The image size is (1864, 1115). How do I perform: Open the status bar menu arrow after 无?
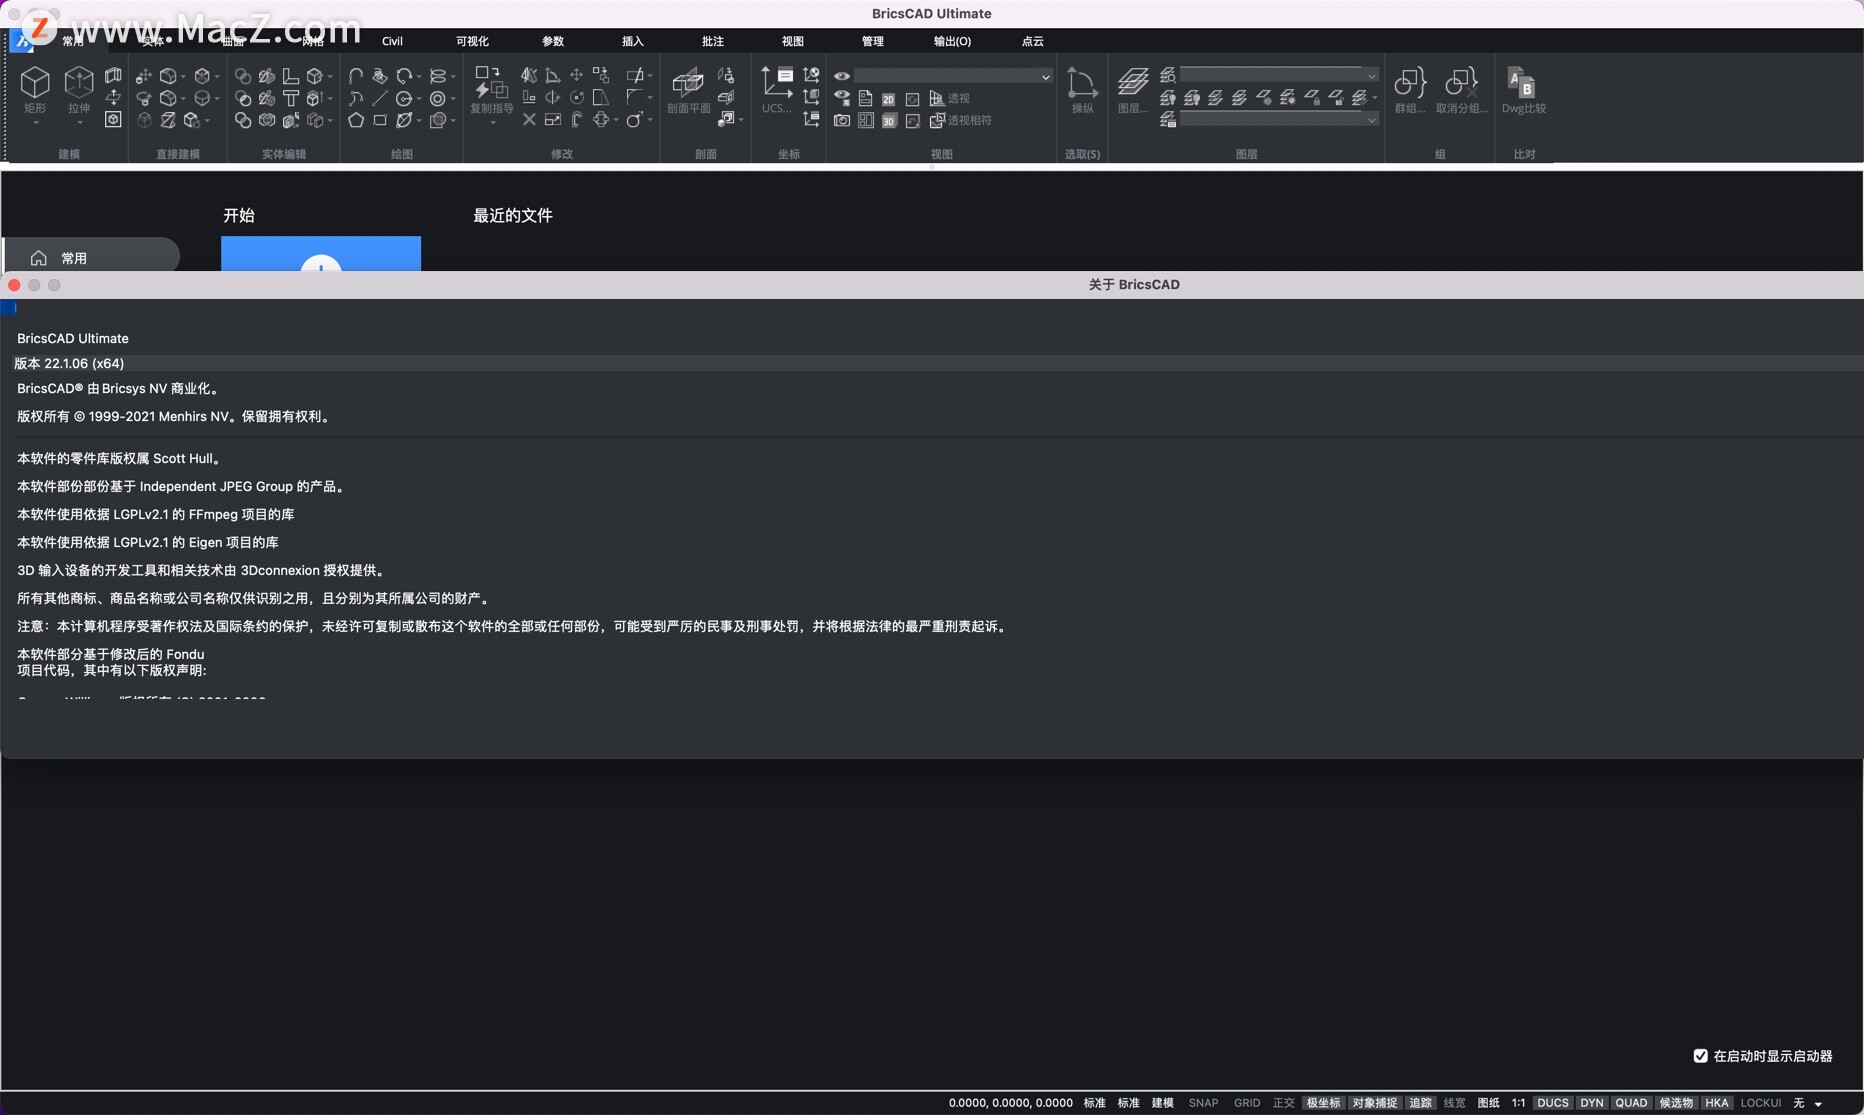coord(1818,1104)
